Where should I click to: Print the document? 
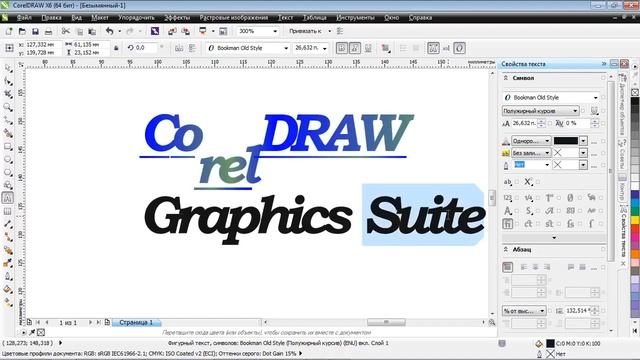48,31
